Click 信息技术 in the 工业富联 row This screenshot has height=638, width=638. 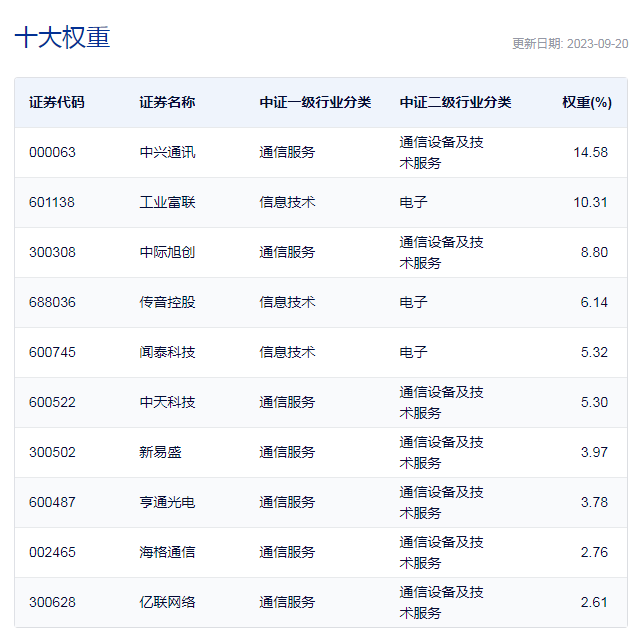coord(287,202)
